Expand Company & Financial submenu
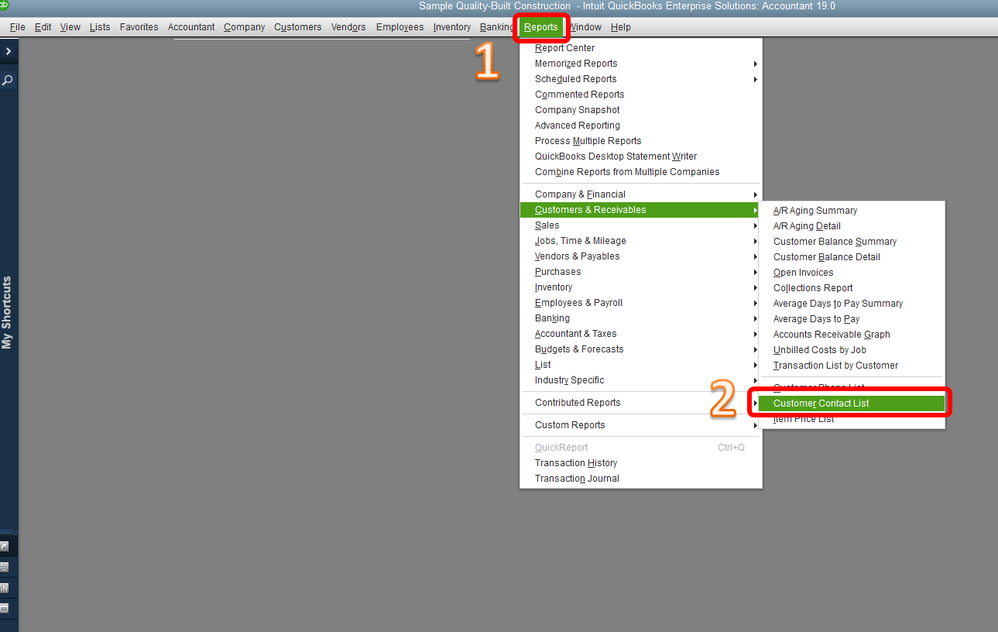The image size is (998, 632). (641, 194)
